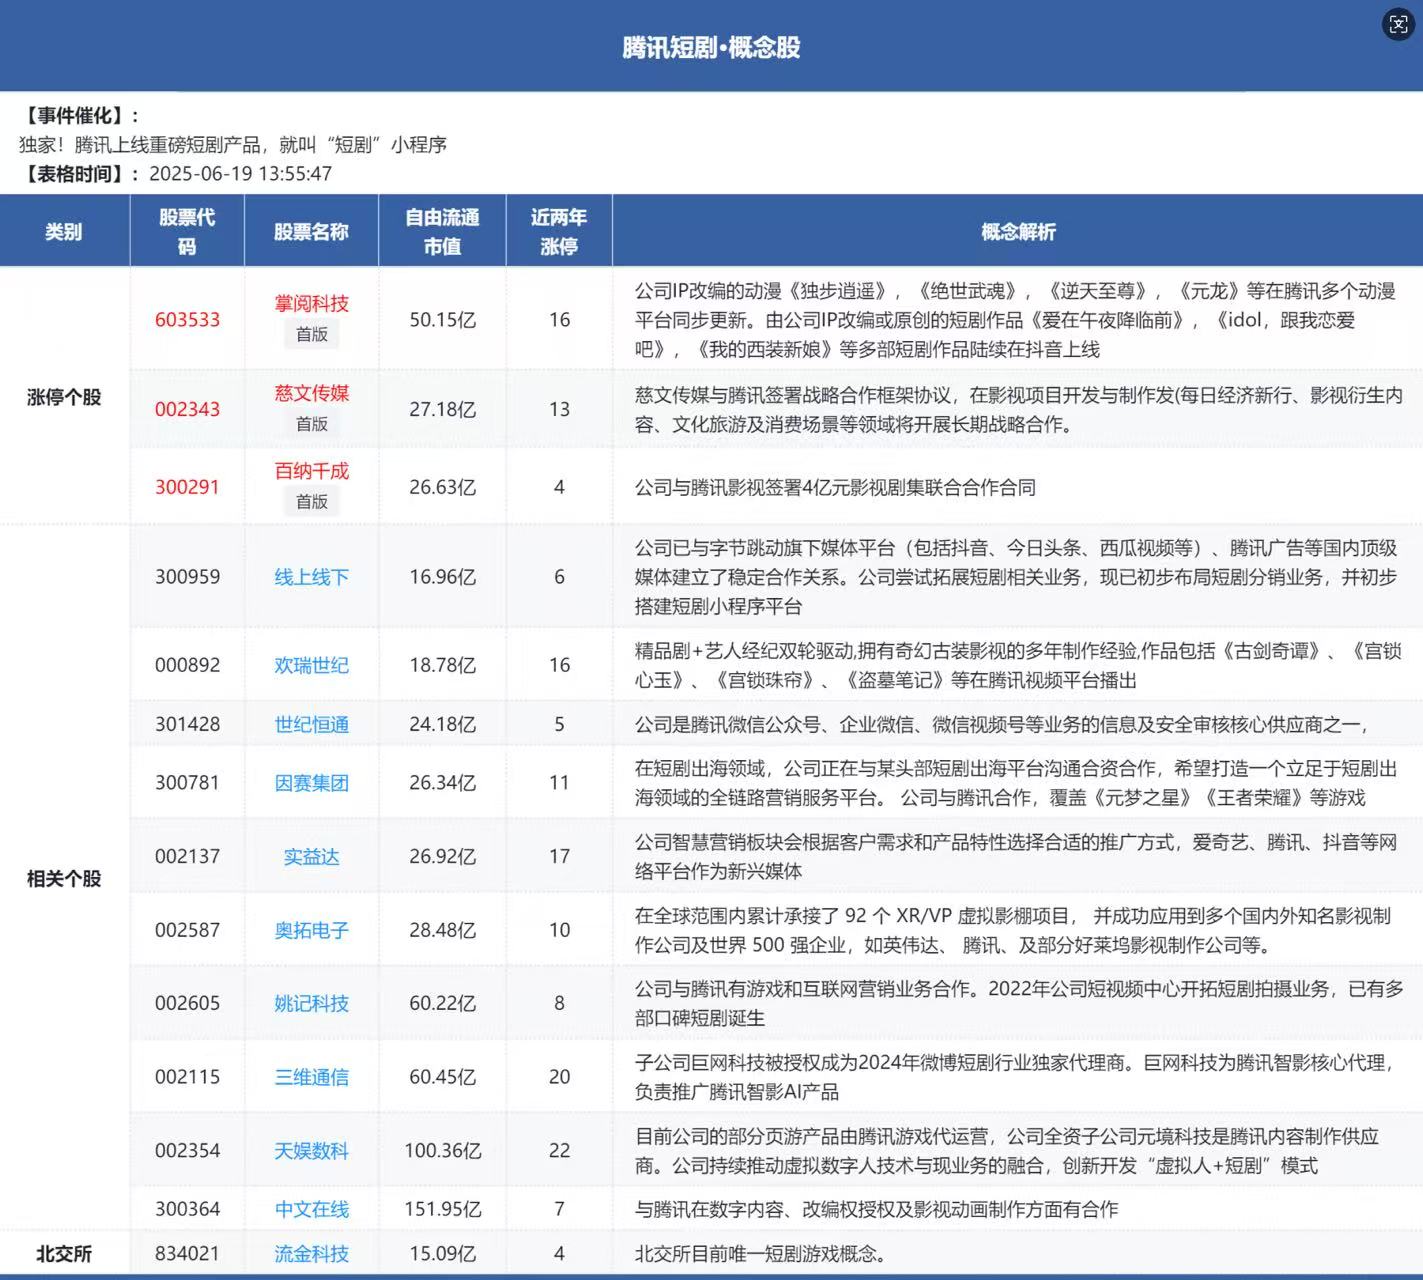Click the 股票名称 column header
The width and height of the screenshot is (1423, 1280).
click(311, 232)
